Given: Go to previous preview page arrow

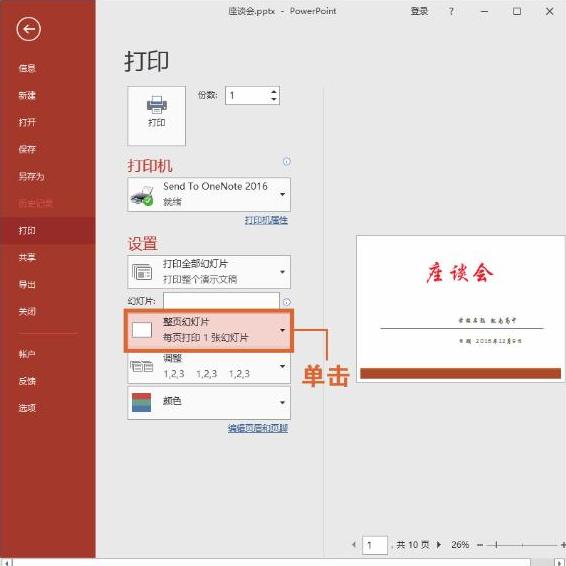Looking at the screenshot, I should coord(354,544).
